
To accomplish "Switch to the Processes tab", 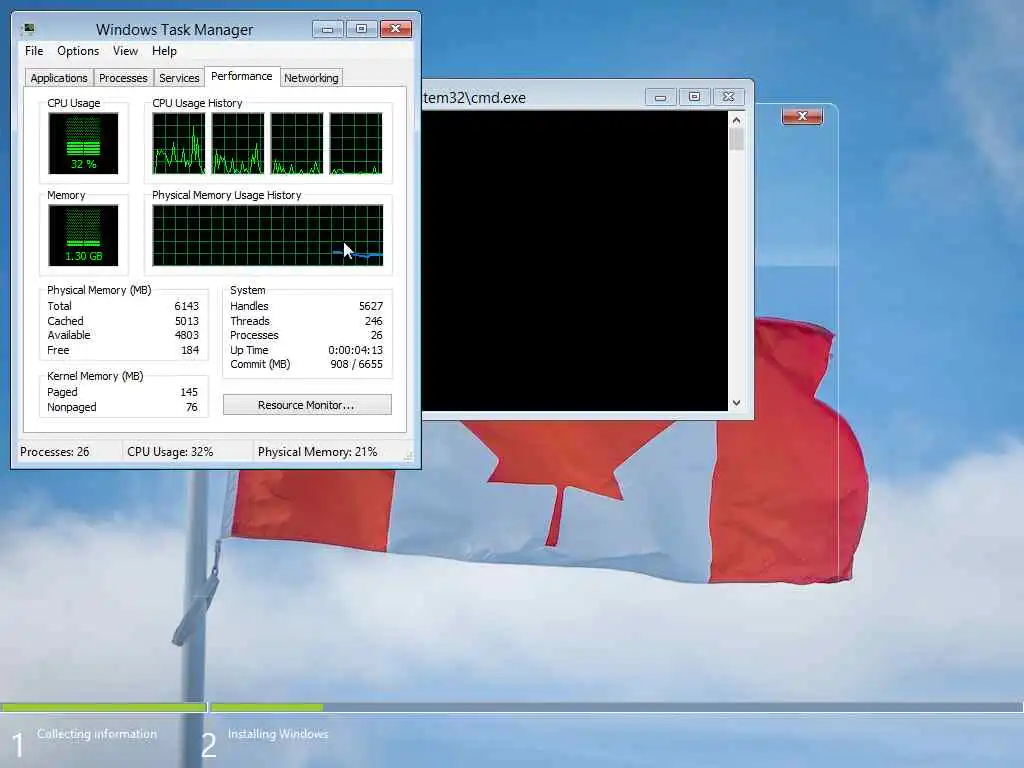I will [123, 78].
